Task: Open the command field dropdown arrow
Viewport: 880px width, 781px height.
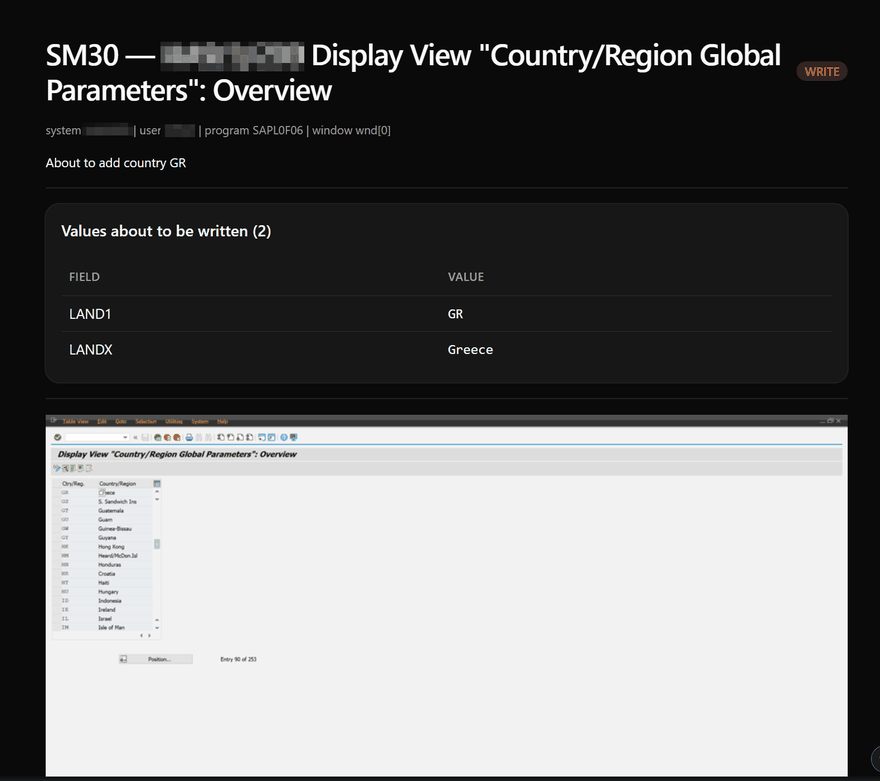Action: [x=125, y=438]
